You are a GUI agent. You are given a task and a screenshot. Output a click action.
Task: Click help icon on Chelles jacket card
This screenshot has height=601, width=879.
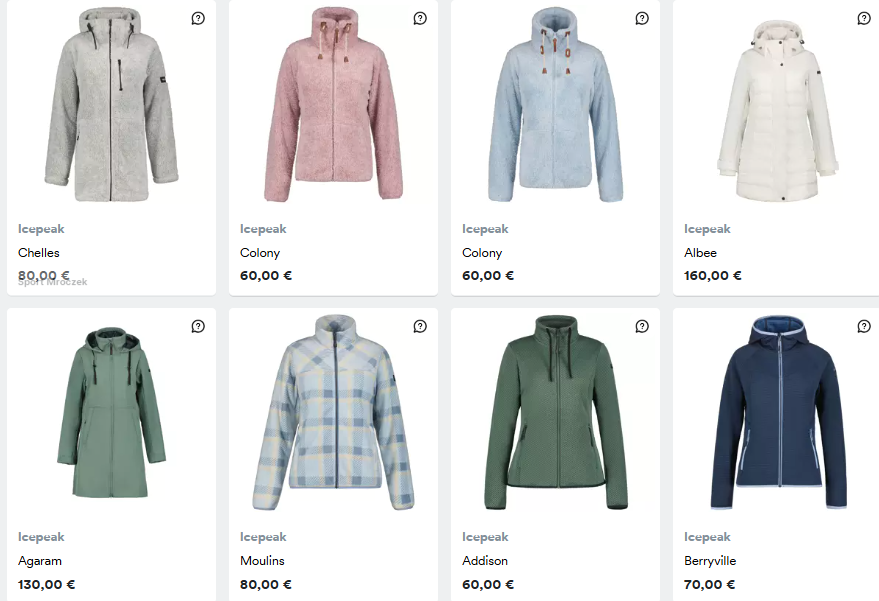coord(198,18)
